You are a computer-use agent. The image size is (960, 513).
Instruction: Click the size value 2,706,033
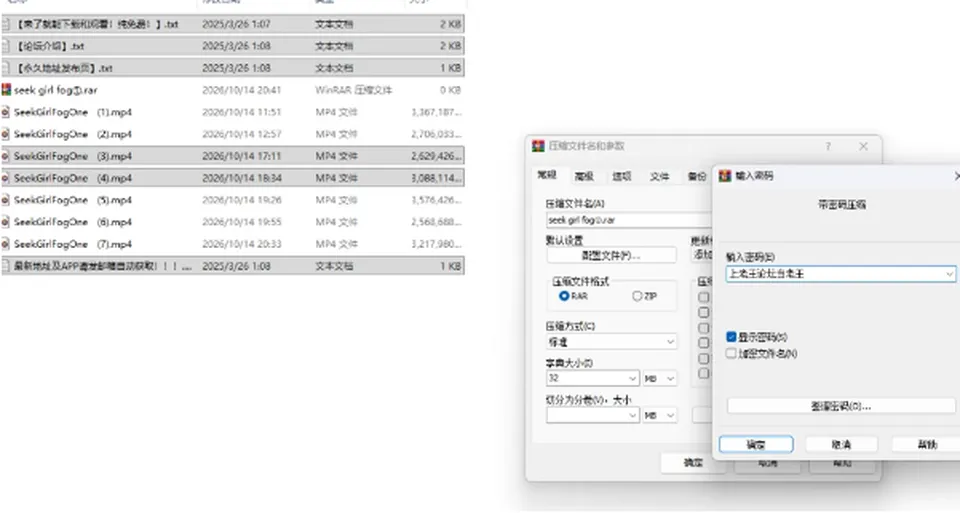[x=436, y=134]
